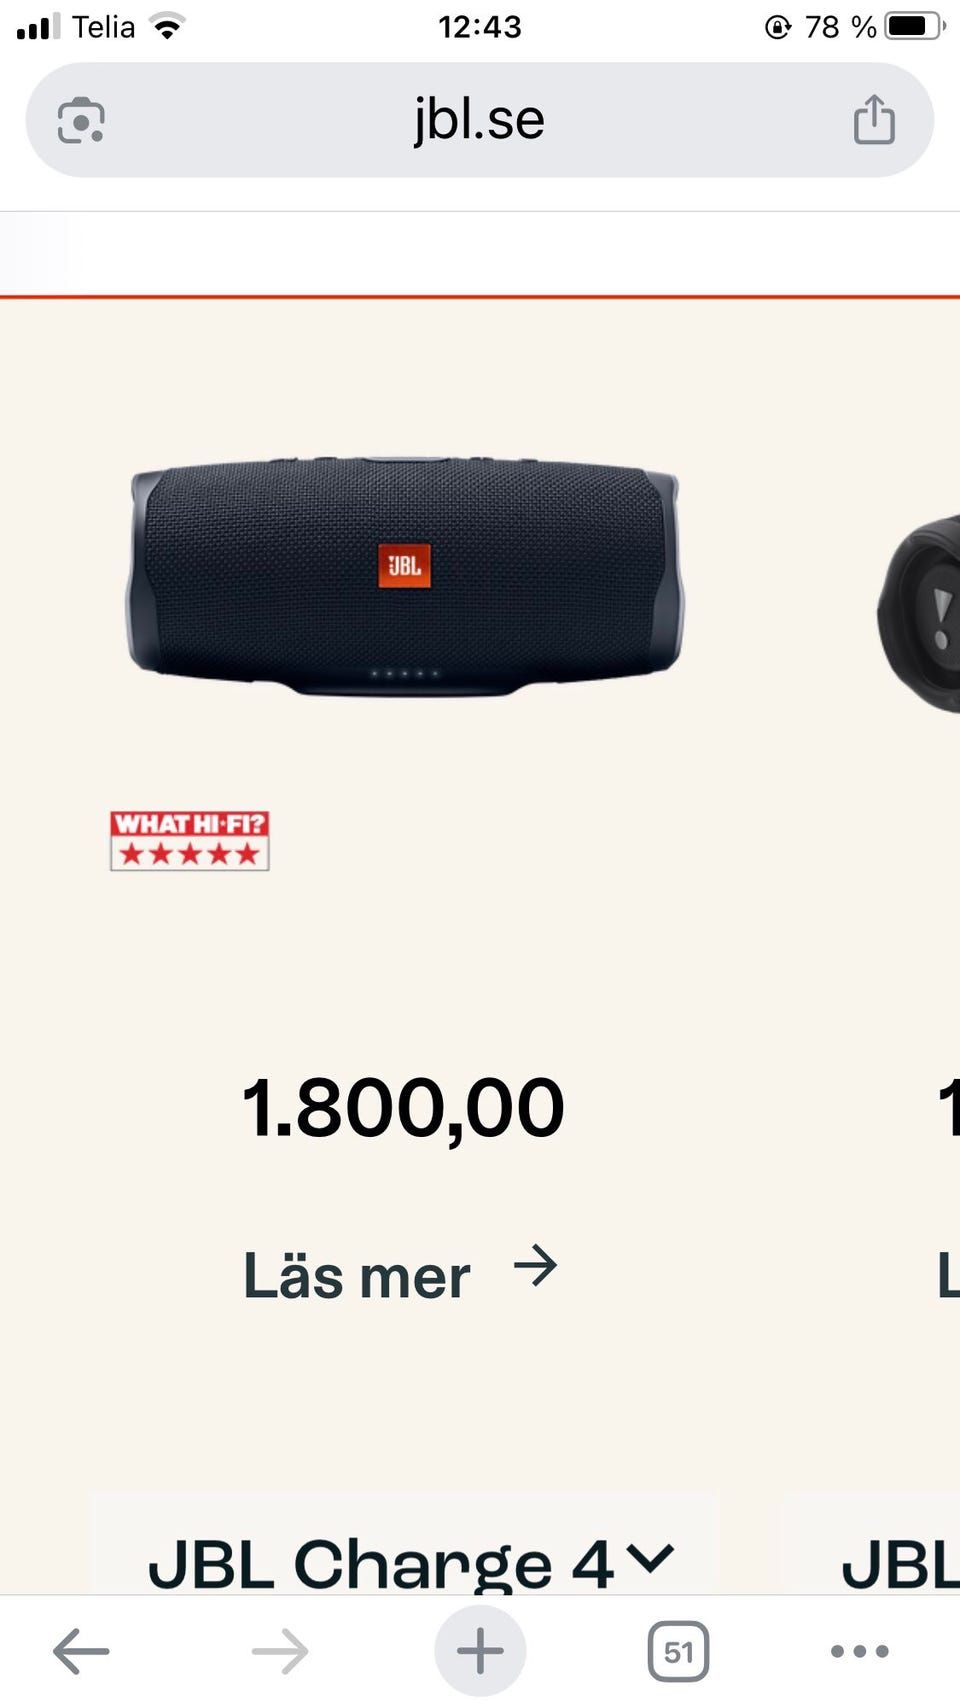The height and width of the screenshot is (1708, 960).
Task: Tap the arrow next to Läs mer
Action: (535, 1266)
